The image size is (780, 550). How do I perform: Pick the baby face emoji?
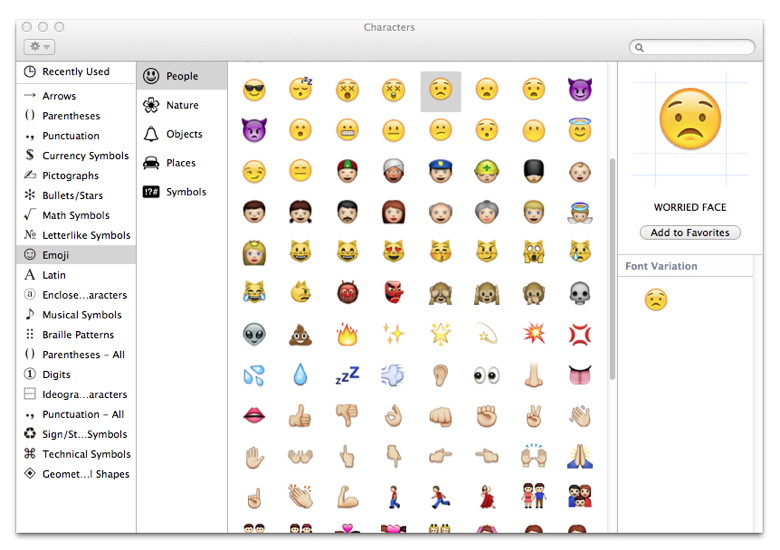[580, 172]
